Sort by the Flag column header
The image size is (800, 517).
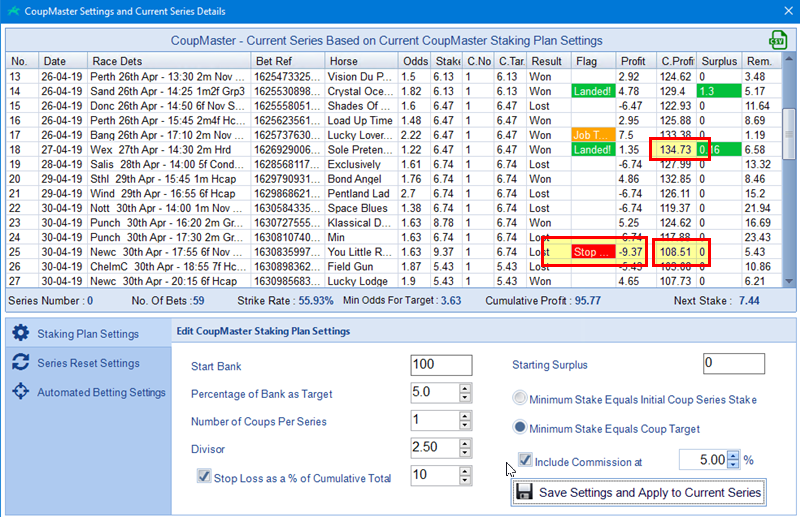click(x=593, y=61)
